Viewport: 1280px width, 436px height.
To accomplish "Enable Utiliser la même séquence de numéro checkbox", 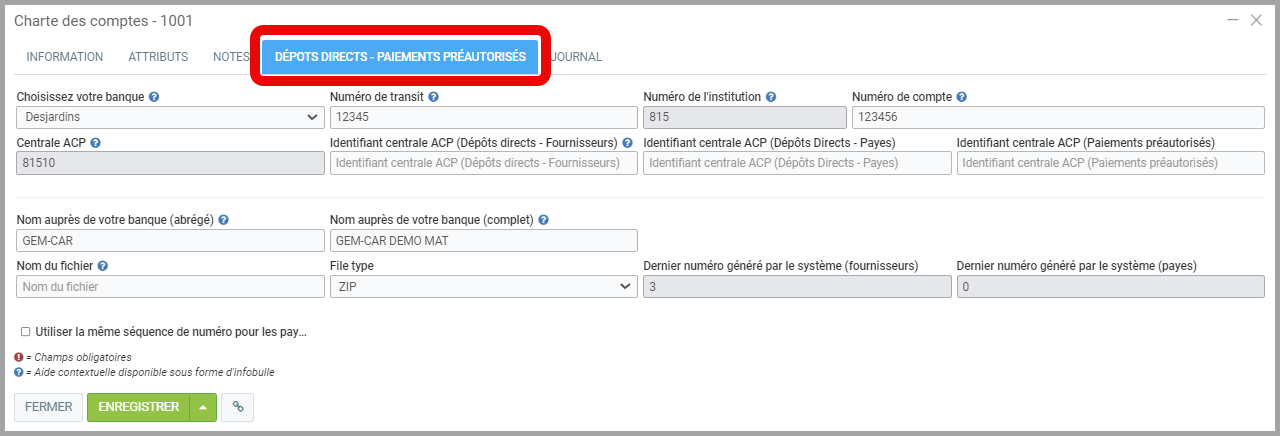I will tap(25, 332).
